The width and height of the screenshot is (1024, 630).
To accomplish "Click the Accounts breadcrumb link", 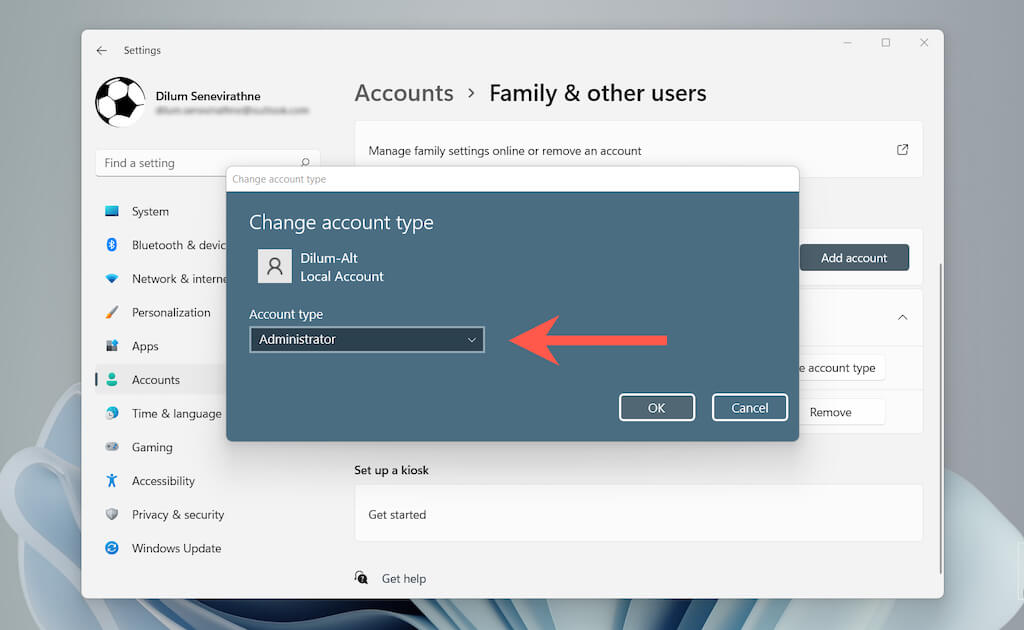I will [x=404, y=93].
